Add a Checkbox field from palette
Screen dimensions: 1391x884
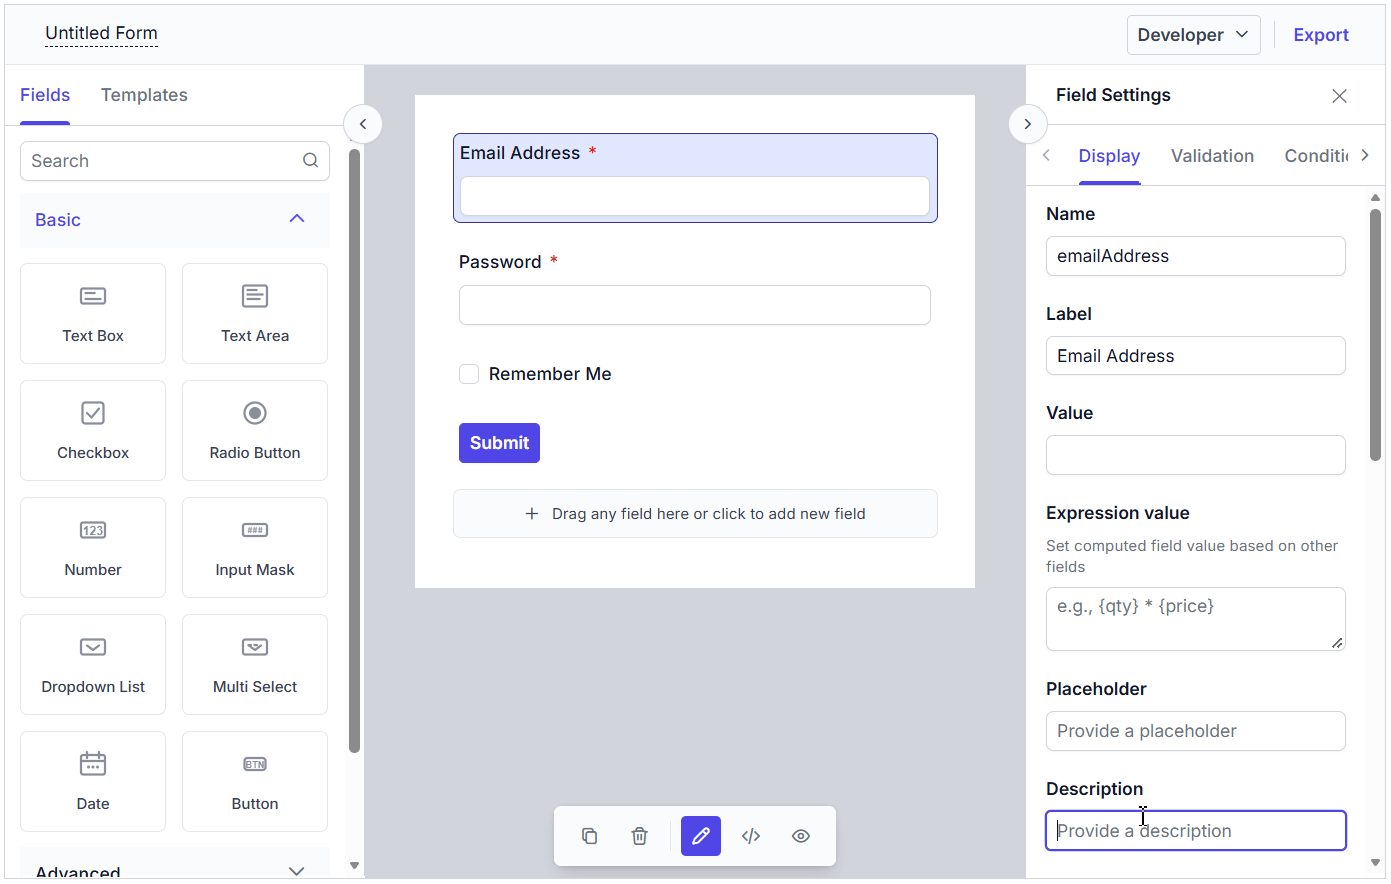93,430
